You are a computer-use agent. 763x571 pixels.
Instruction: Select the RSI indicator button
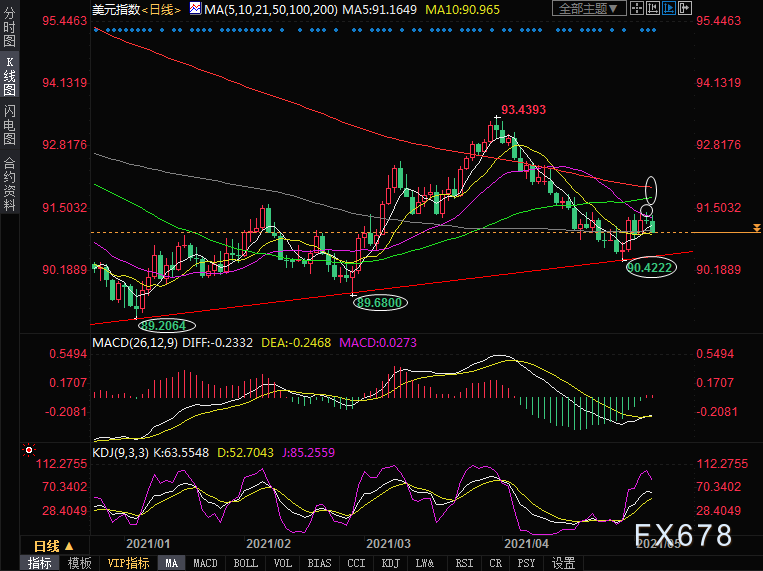coord(464,563)
